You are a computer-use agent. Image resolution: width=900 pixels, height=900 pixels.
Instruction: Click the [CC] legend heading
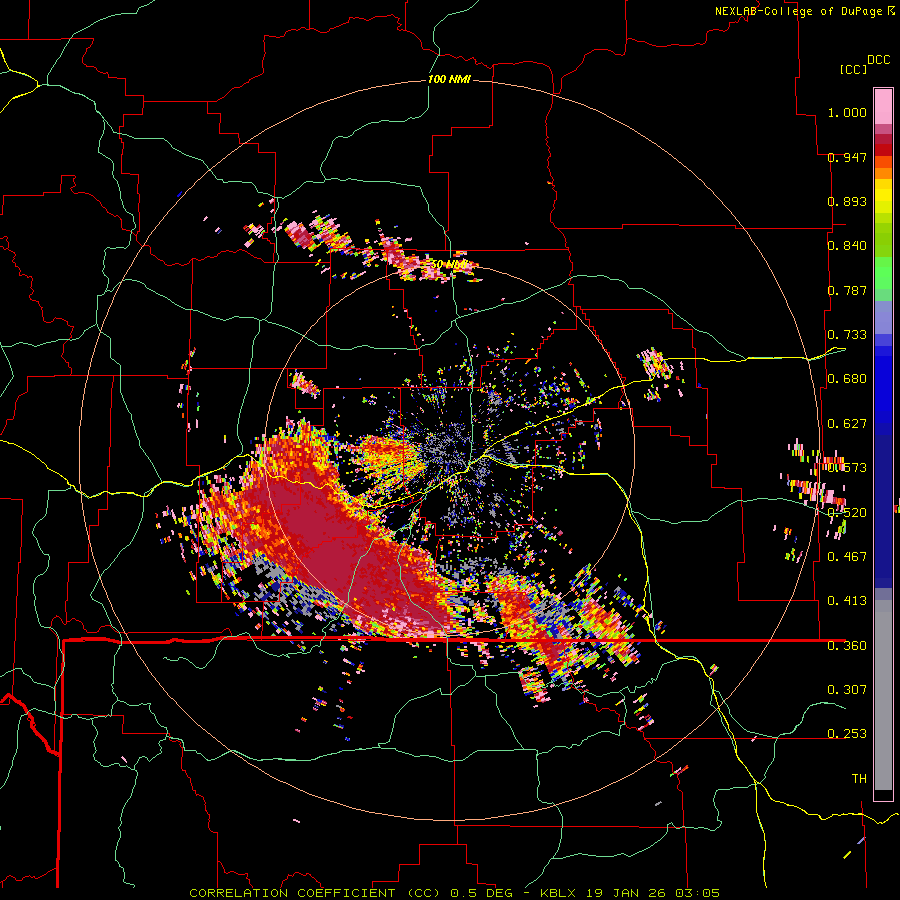[x=853, y=69]
